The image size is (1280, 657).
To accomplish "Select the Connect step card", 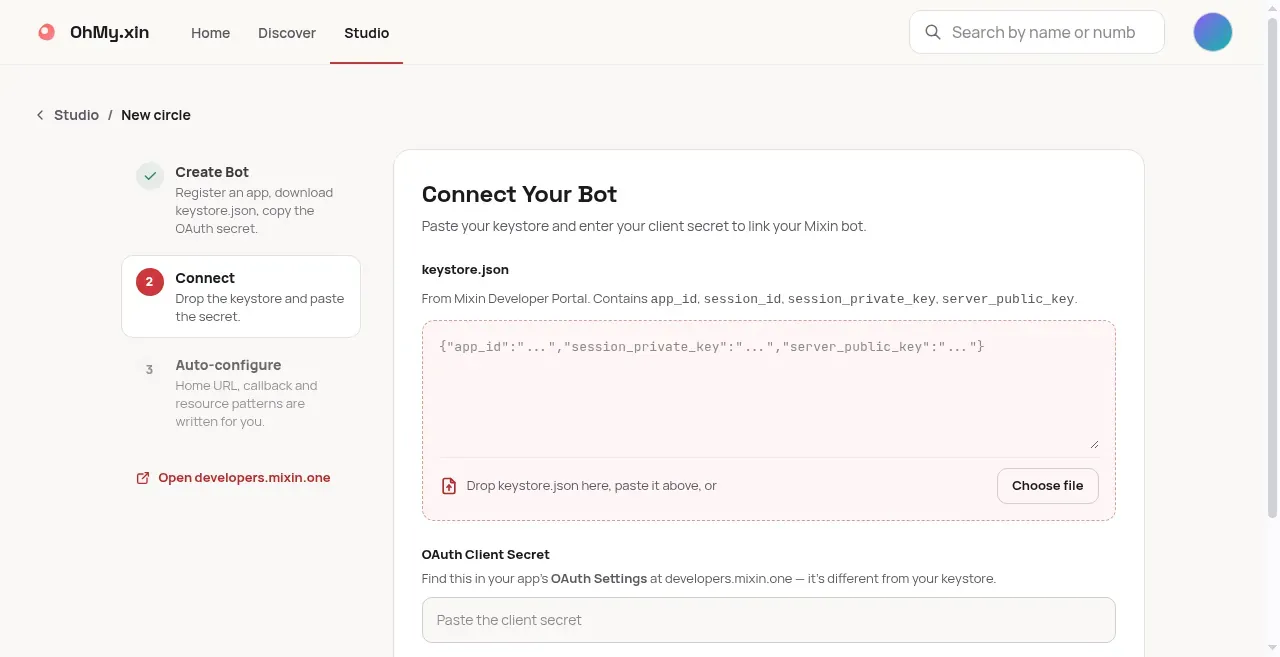I will point(241,296).
